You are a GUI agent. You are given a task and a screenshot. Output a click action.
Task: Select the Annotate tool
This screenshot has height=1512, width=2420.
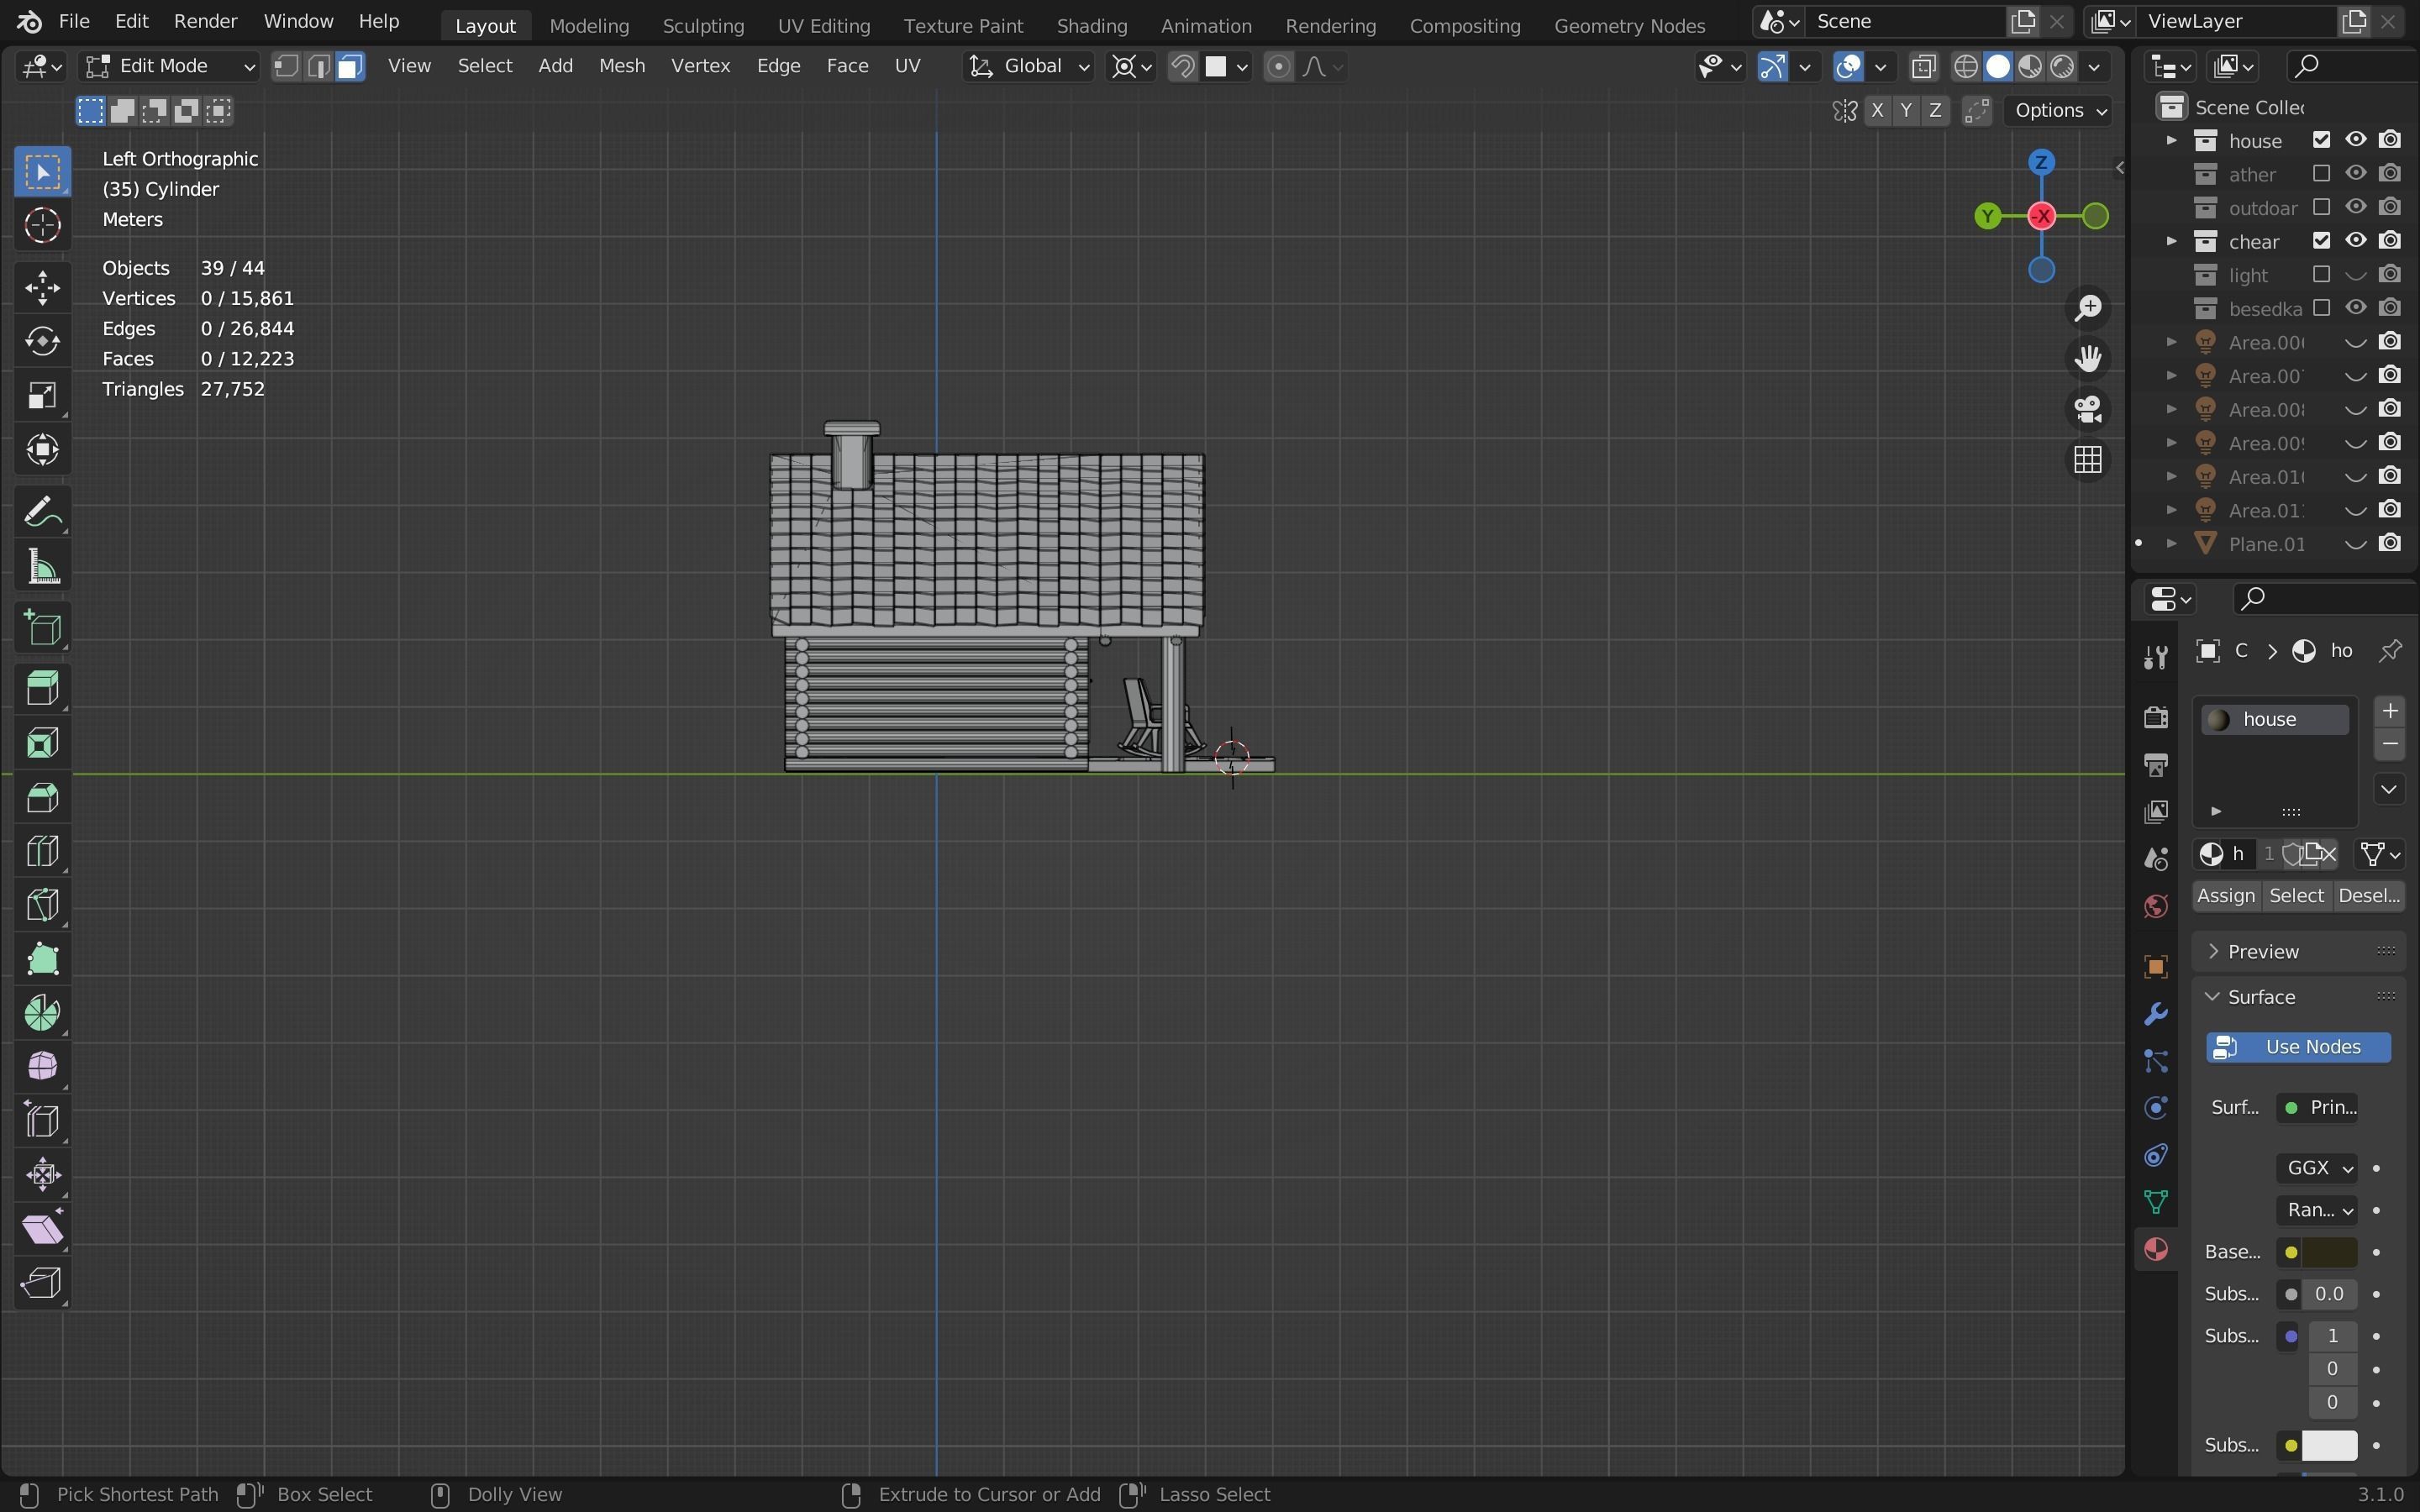[42, 513]
